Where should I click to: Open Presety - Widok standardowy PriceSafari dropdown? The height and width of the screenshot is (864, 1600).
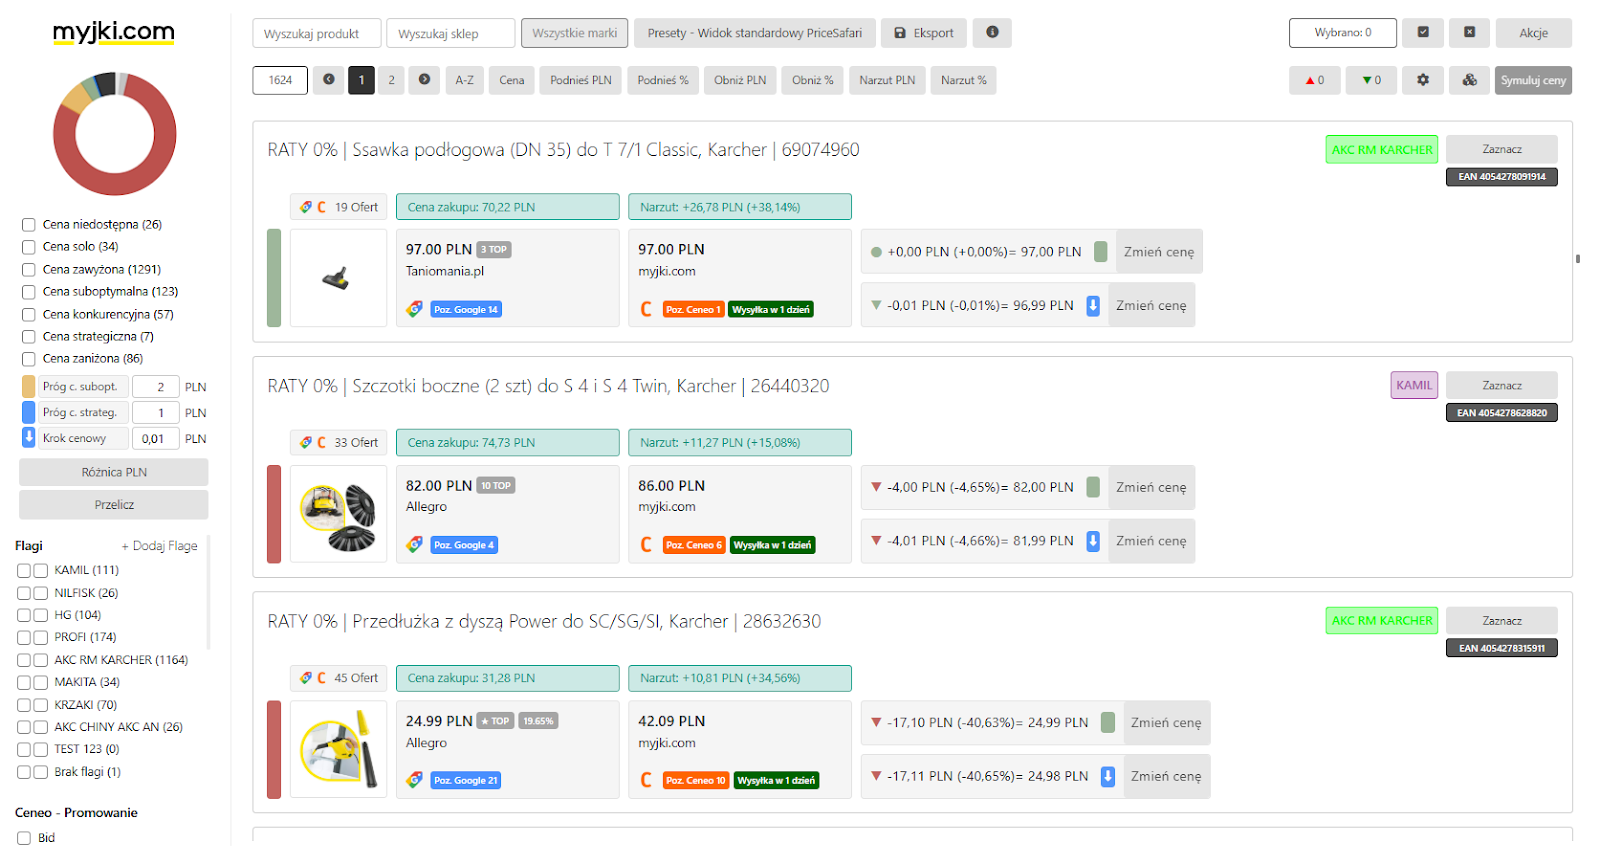(x=755, y=33)
